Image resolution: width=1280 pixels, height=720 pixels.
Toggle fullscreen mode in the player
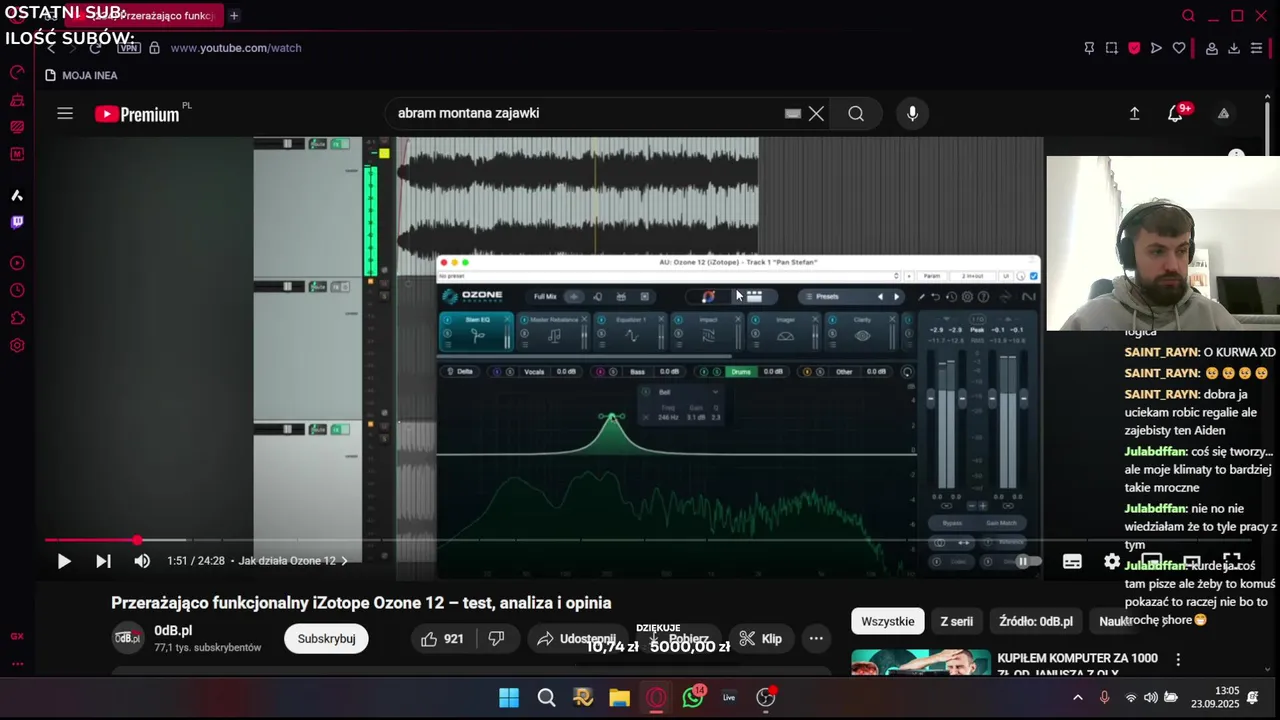tap(1232, 561)
